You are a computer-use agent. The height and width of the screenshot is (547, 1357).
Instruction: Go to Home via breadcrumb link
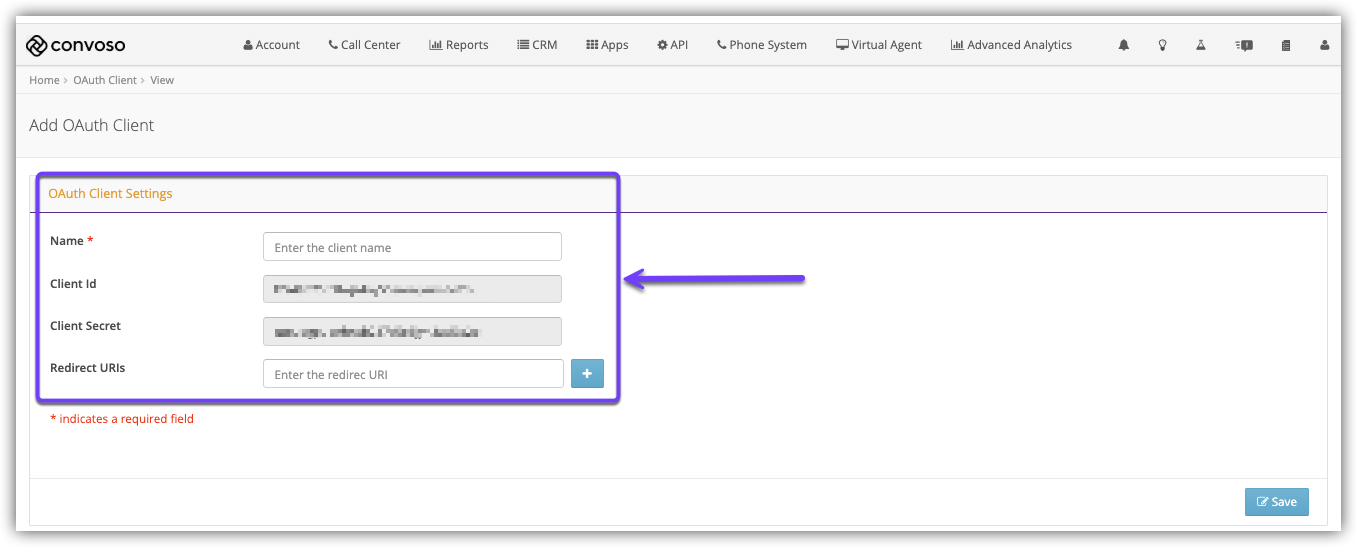(x=44, y=80)
